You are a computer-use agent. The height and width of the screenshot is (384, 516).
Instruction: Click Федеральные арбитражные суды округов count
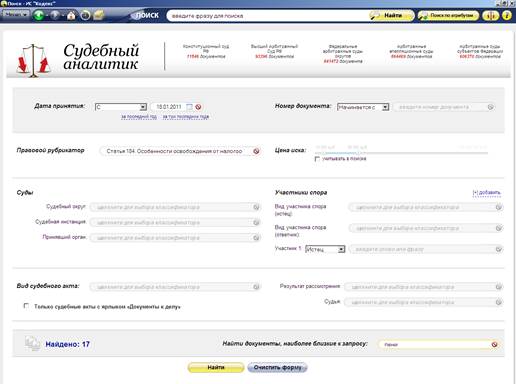tap(343, 61)
